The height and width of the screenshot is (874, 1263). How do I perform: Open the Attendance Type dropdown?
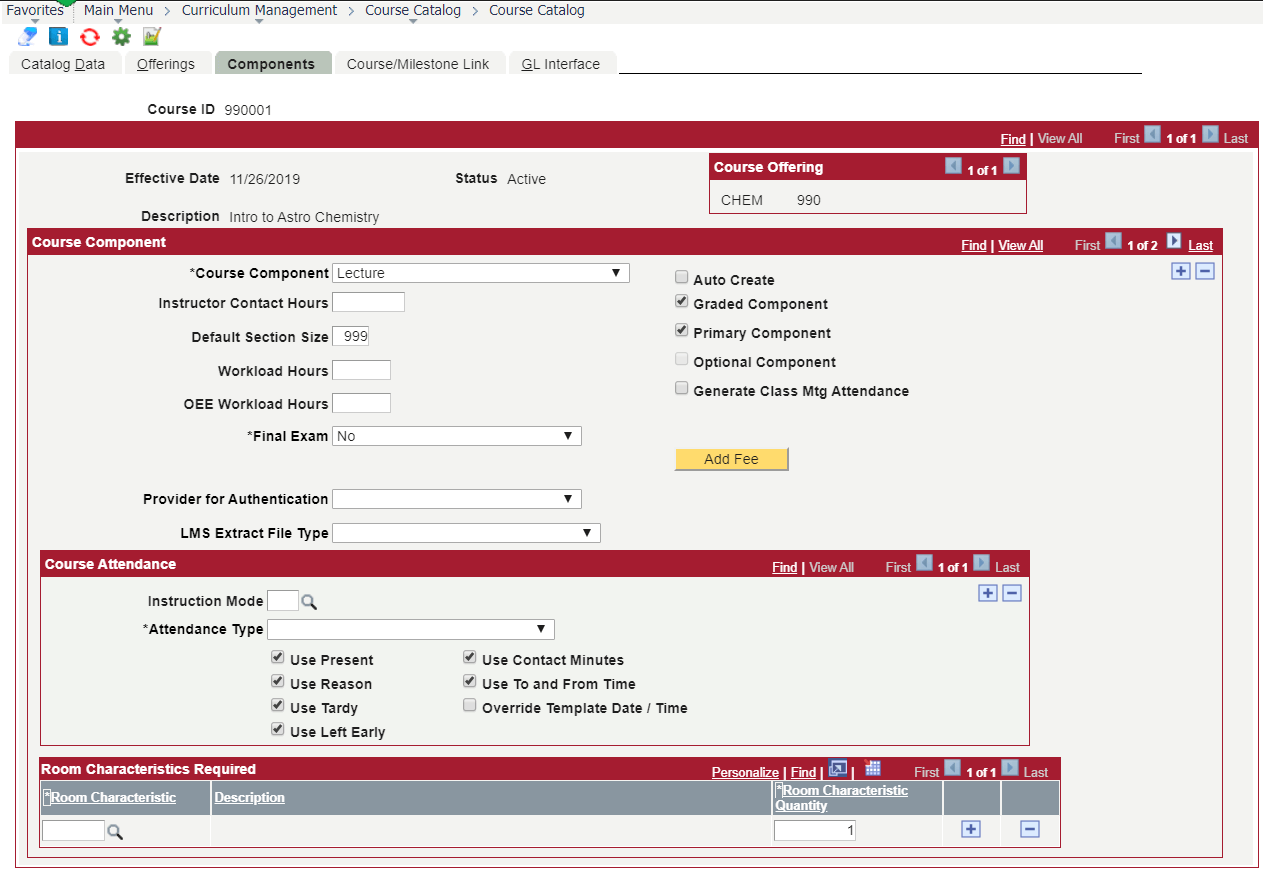(410, 629)
